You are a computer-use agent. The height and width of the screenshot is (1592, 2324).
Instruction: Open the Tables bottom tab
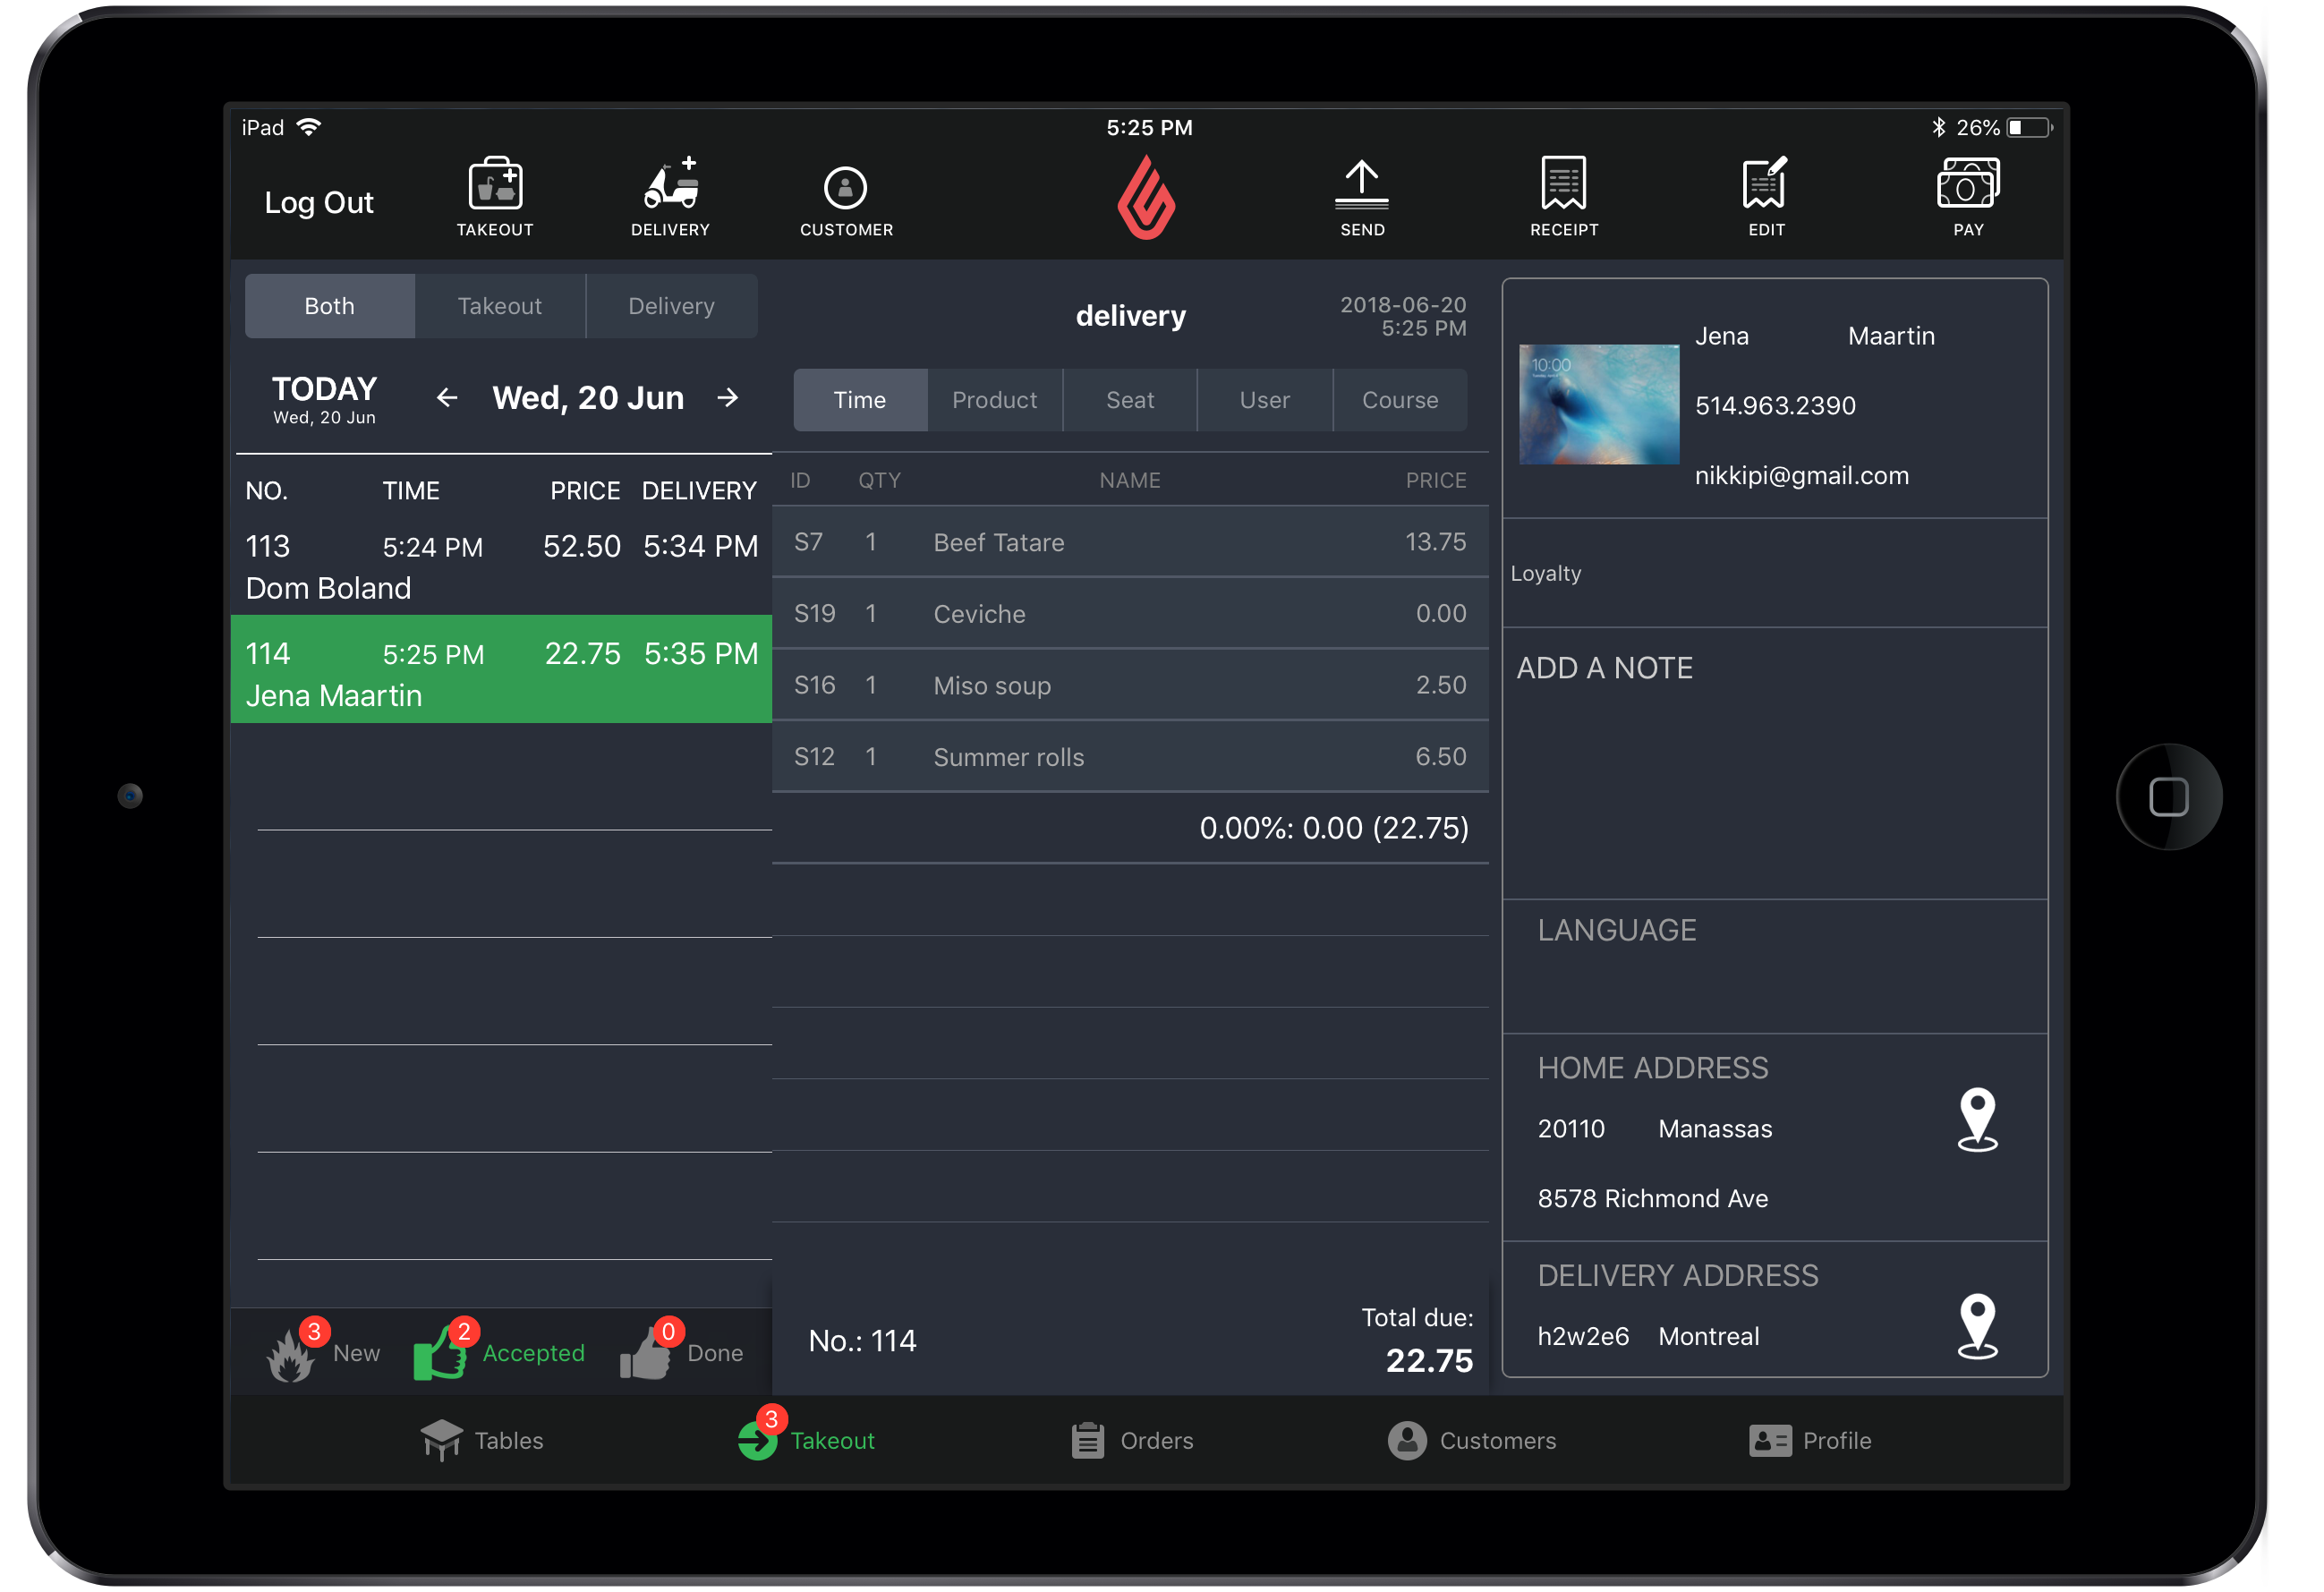(482, 1440)
